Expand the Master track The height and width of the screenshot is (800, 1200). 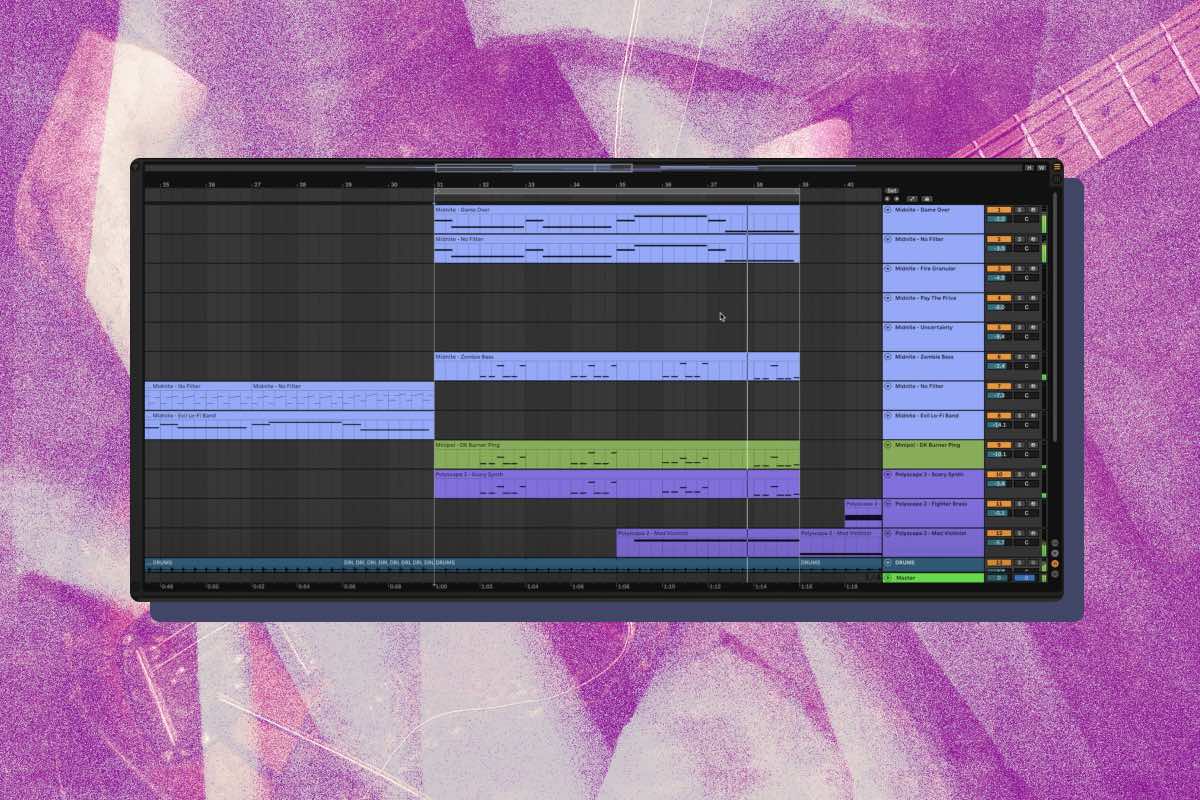pyautogui.click(x=888, y=577)
